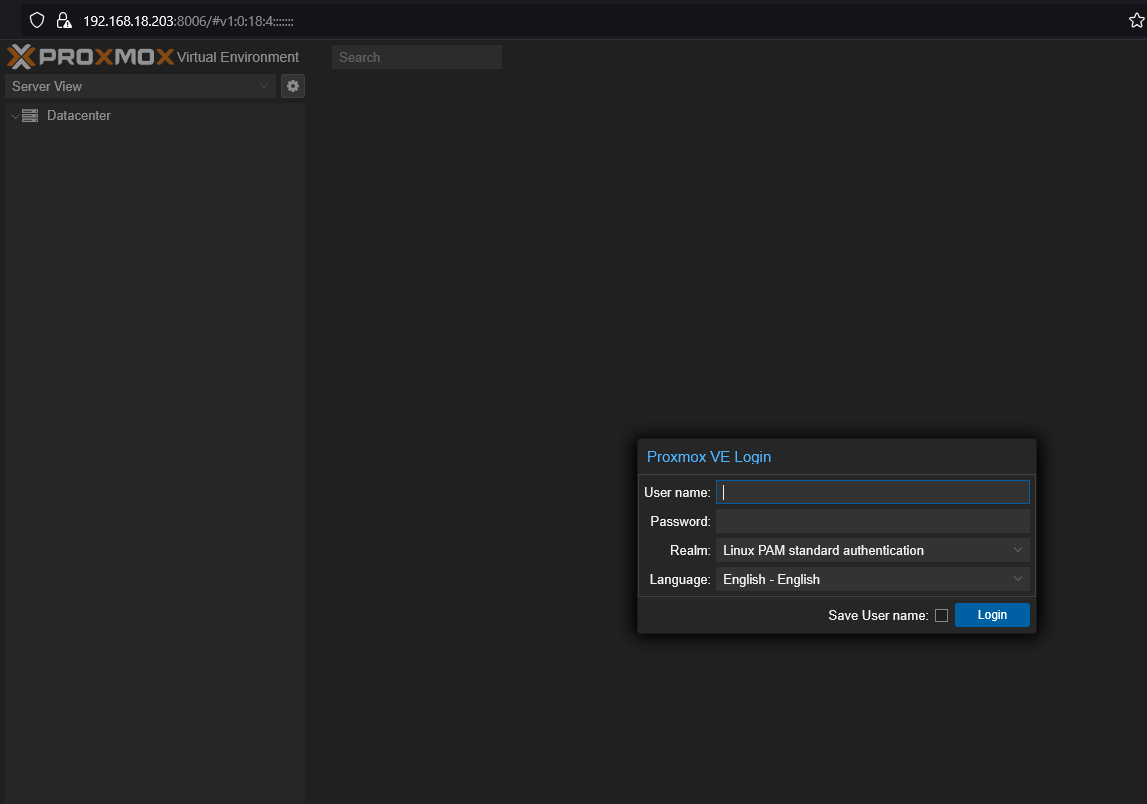The height and width of the screenshot is (804, 1147).
Task: Open the tree settings gear icon
Action: coord(293,86)
